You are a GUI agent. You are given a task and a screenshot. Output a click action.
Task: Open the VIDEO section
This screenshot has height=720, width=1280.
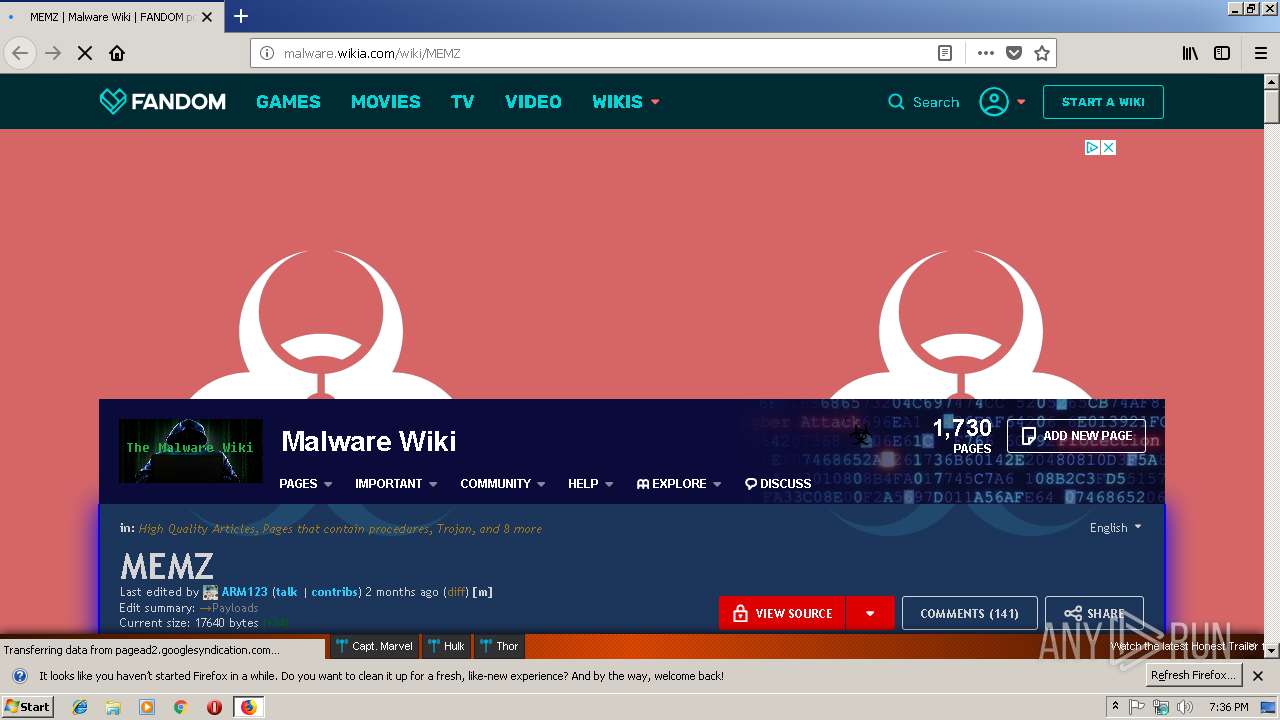point(533,101)
